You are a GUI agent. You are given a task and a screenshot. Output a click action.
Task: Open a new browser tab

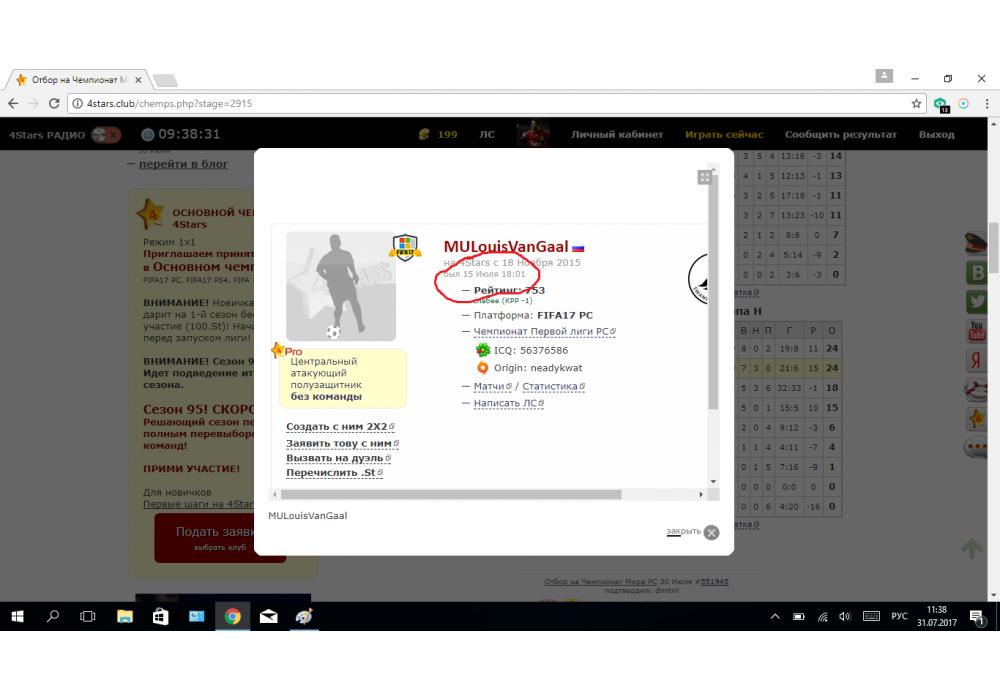coord(165,80)
